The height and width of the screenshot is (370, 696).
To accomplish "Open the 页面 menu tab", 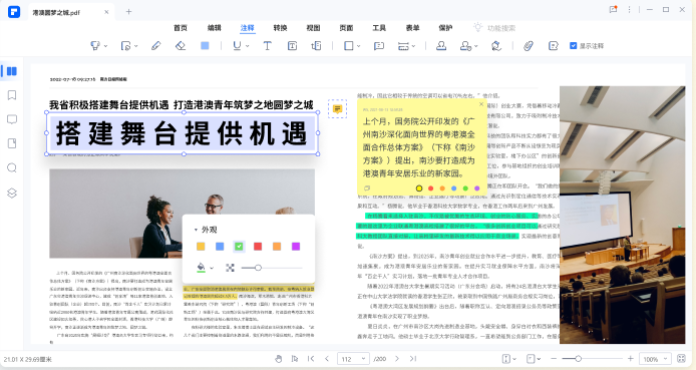I will 346,28.
